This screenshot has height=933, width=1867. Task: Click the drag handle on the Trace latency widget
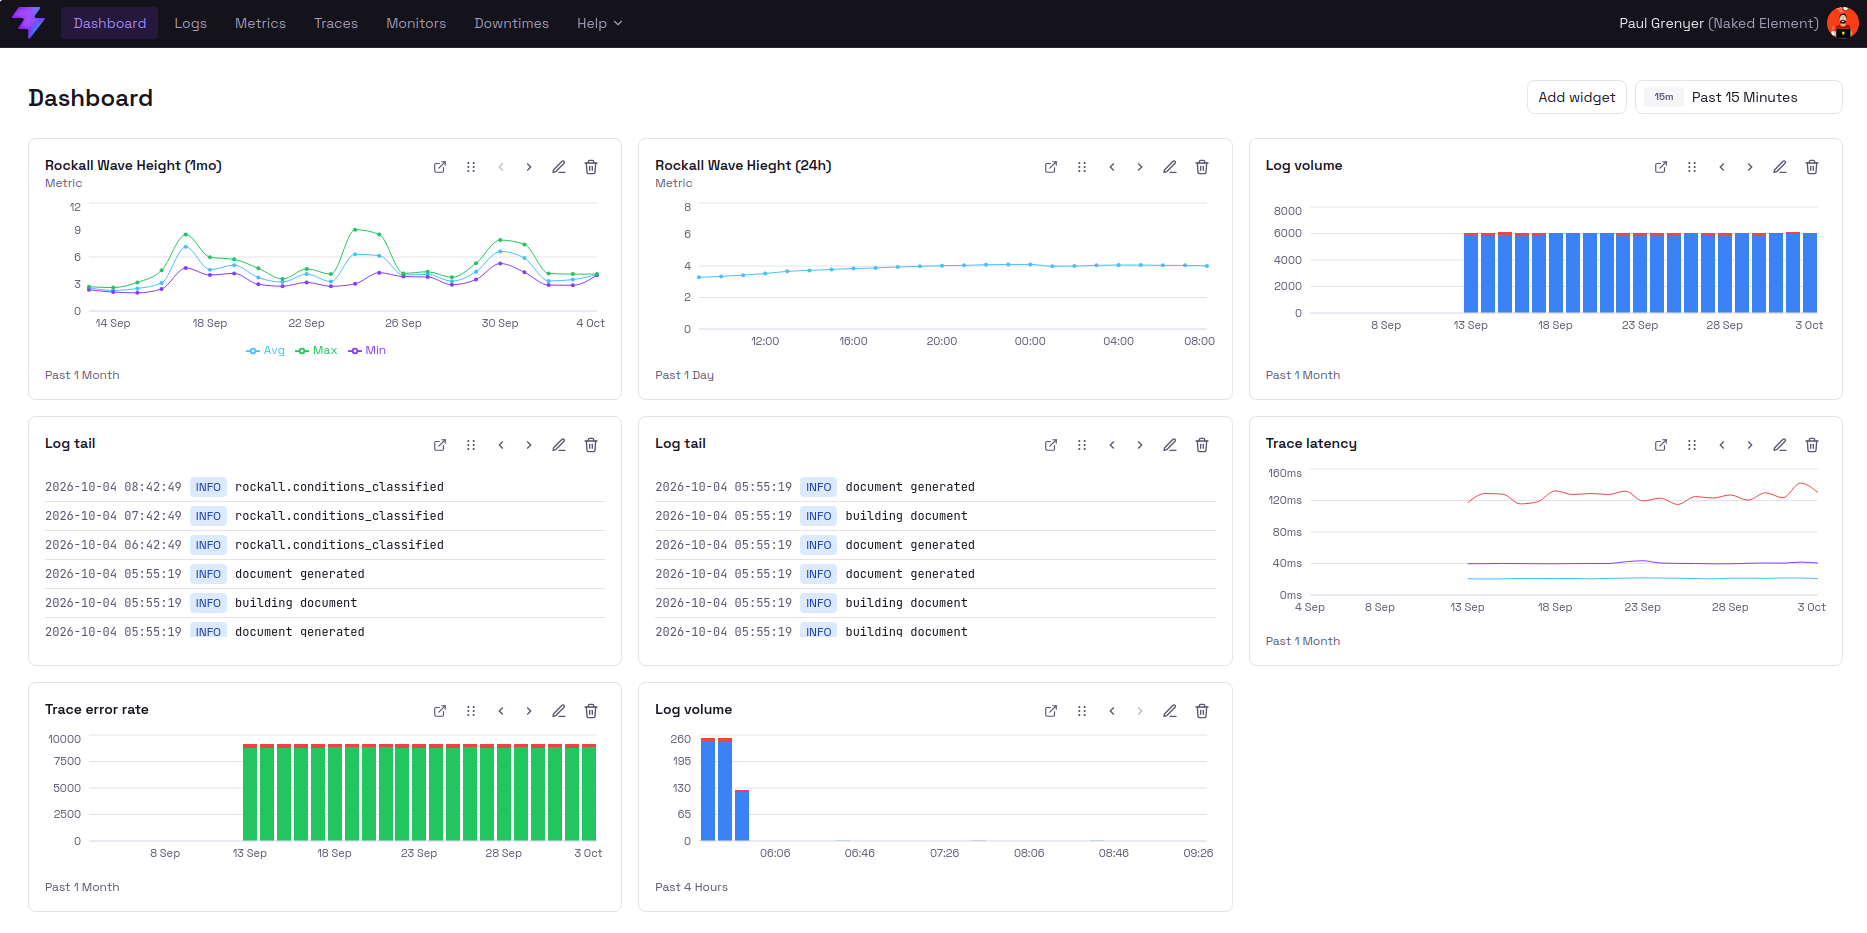pos(1692,445)
